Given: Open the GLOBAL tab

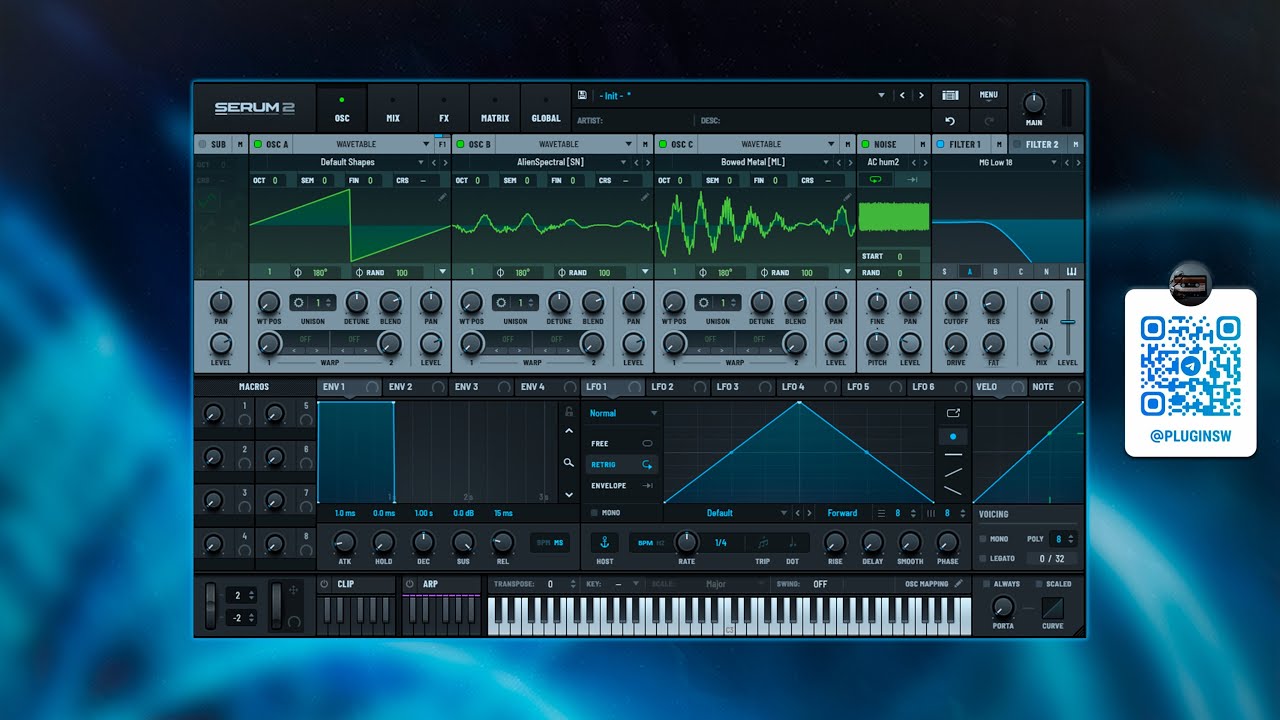Looking at the screenshot, I should click(546, 110).
